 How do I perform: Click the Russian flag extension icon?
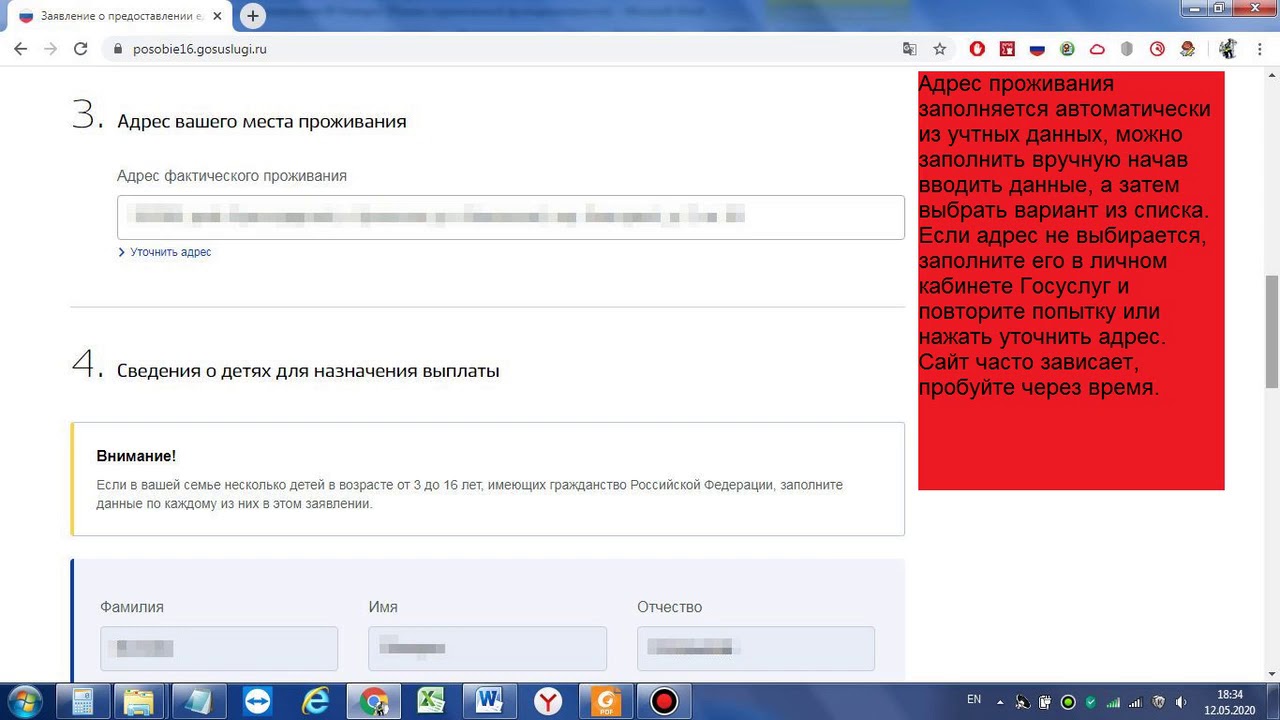1037,49
